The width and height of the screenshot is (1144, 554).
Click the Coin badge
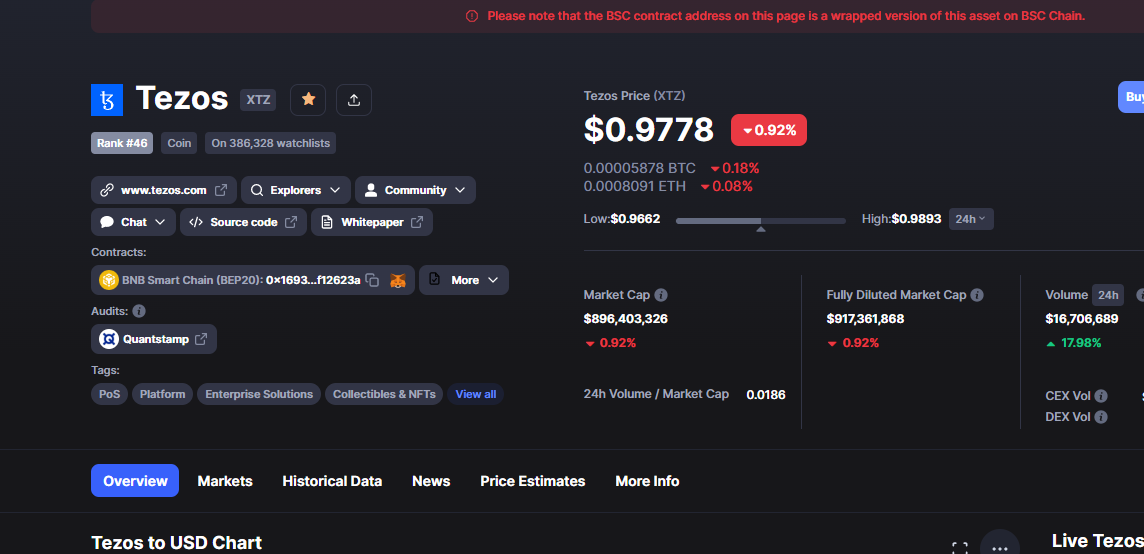[x=179, y=143]
